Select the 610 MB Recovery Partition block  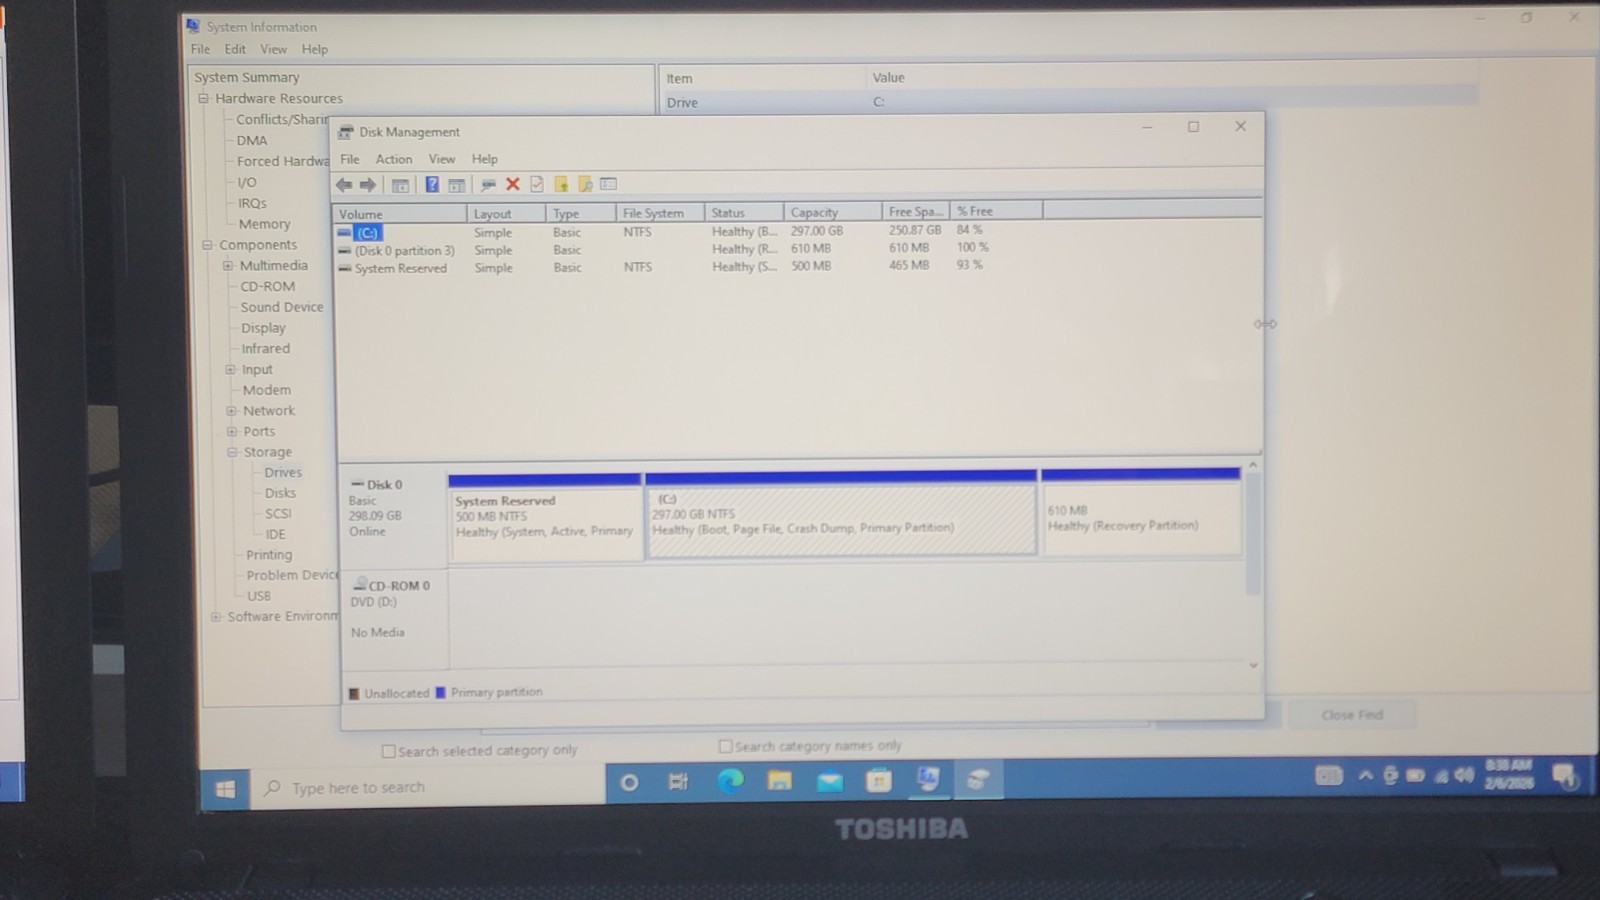(1141, 511)
